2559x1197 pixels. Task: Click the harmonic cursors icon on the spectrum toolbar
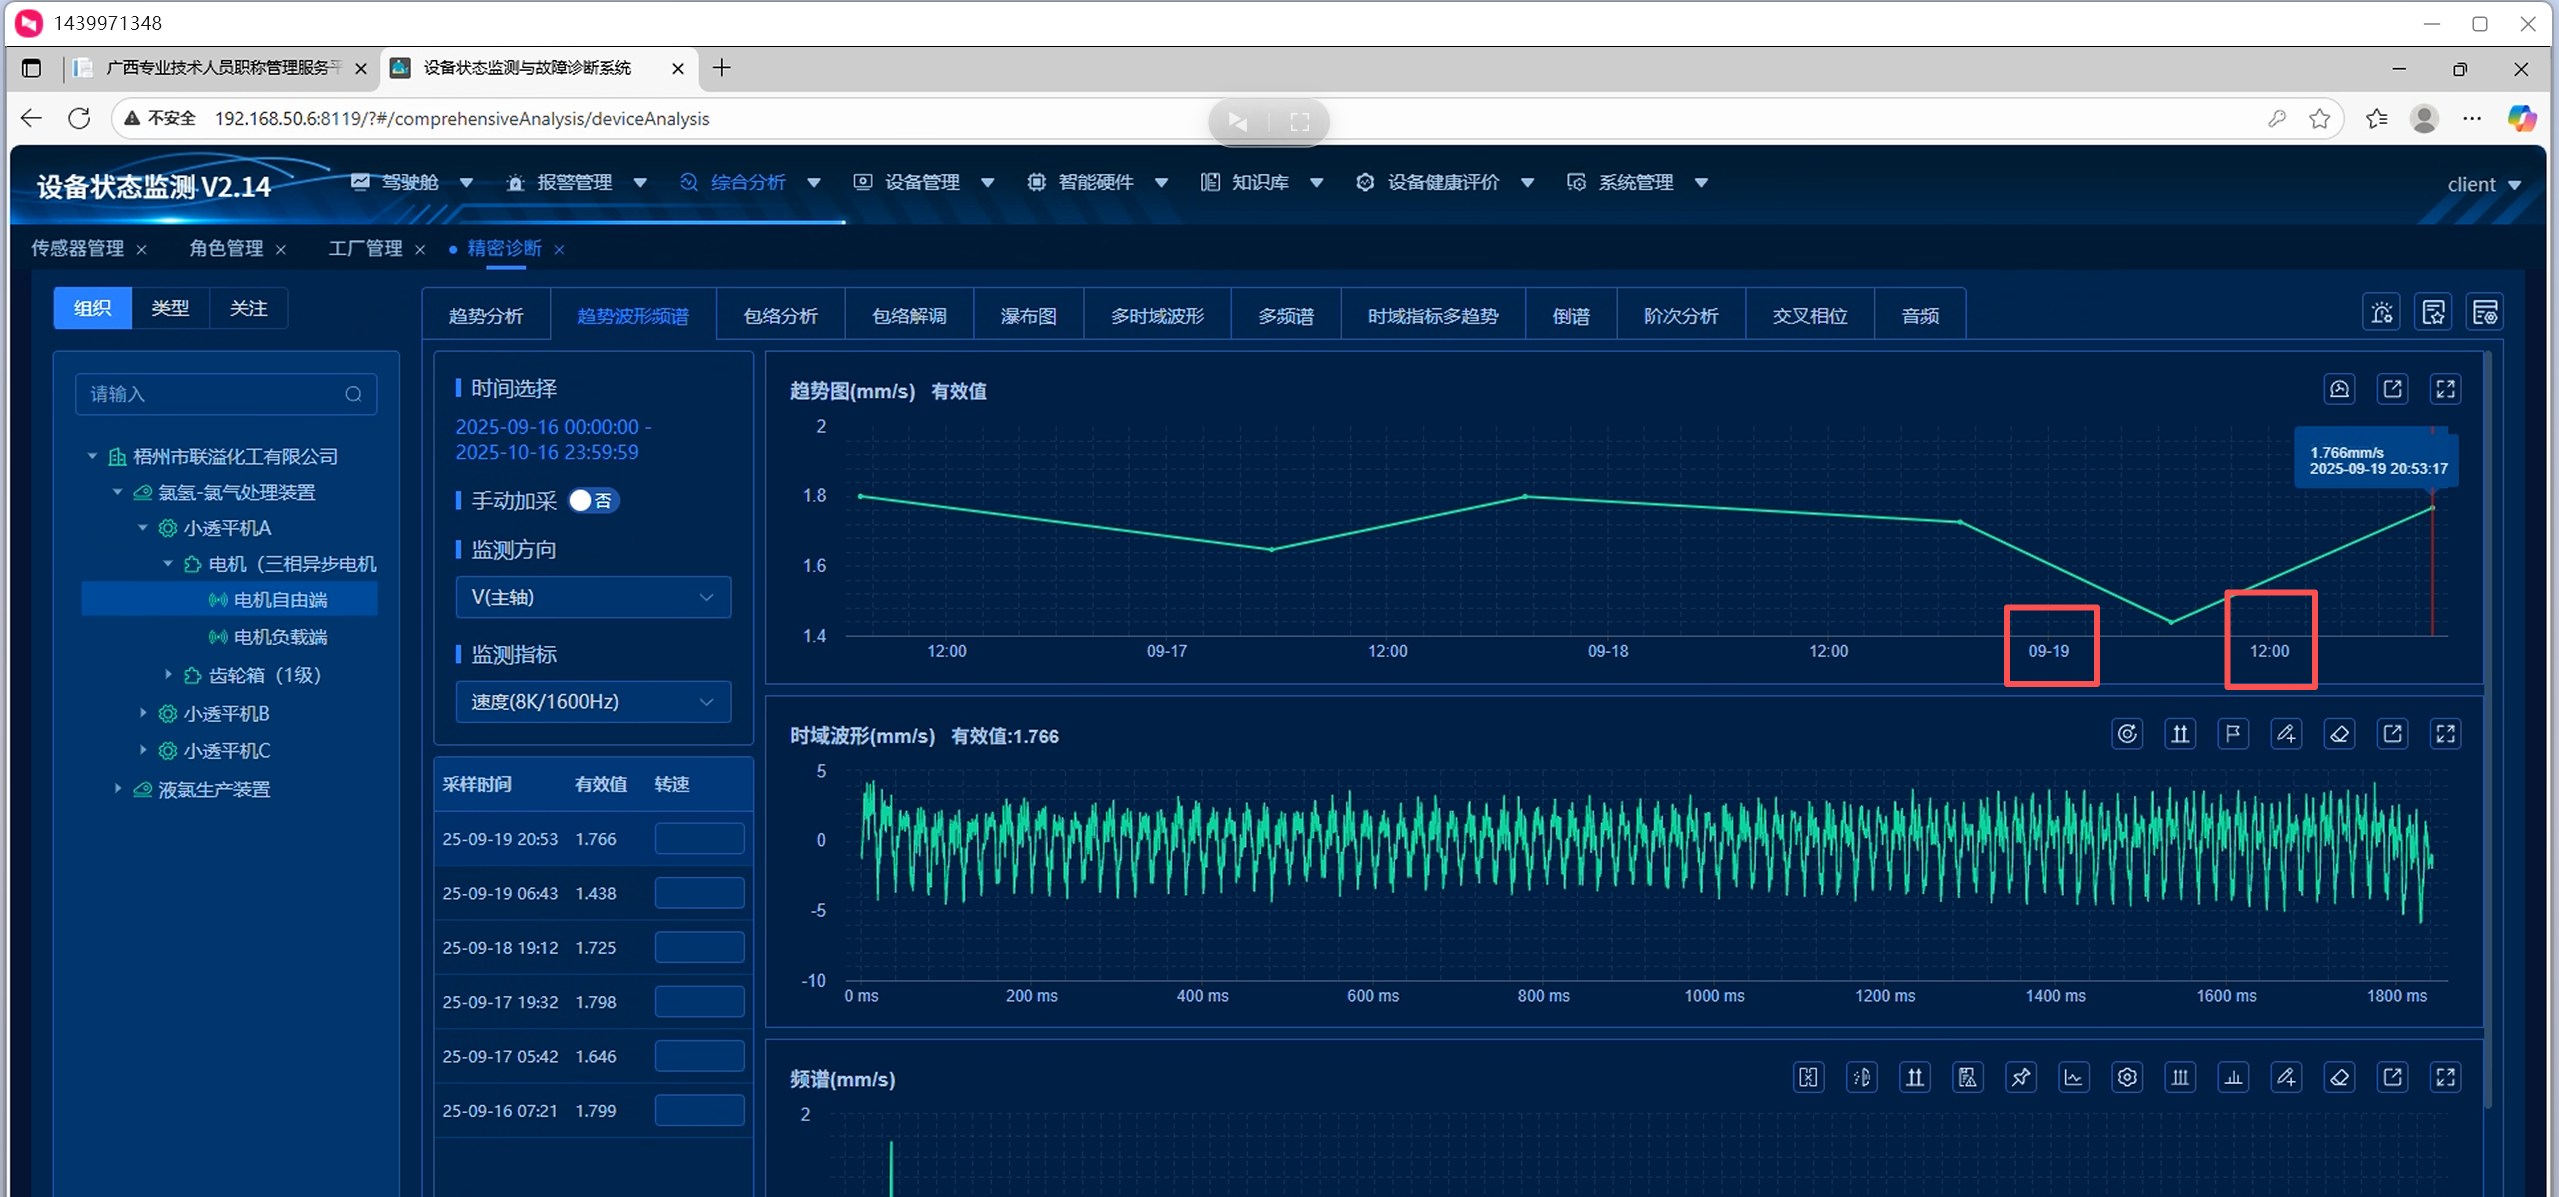click(x=2180, y=1077)
